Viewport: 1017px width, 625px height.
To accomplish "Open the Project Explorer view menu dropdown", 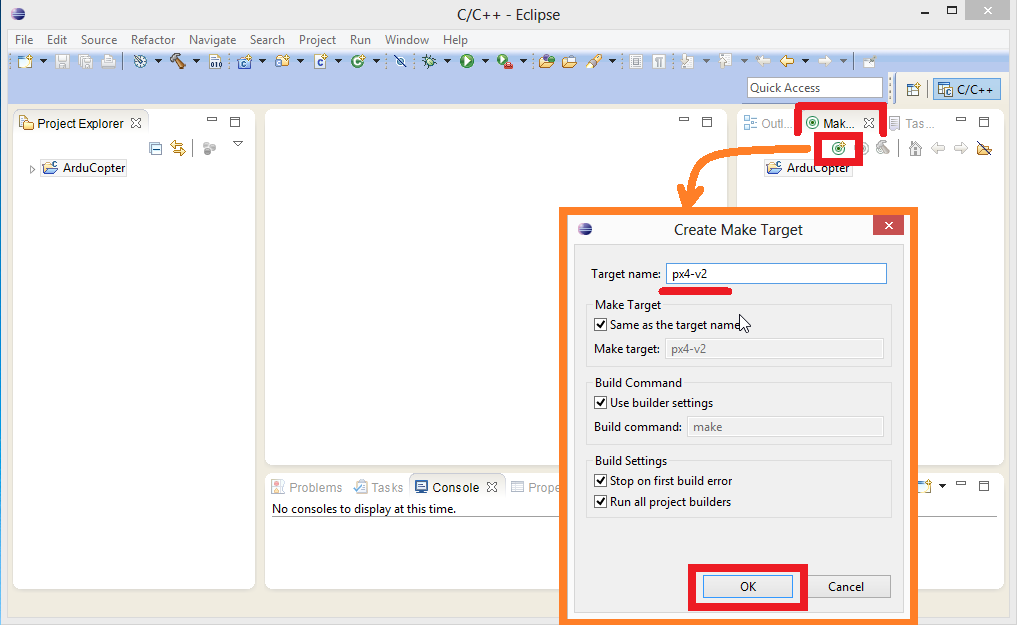I will pyautogui.click(x=238, y=145).
